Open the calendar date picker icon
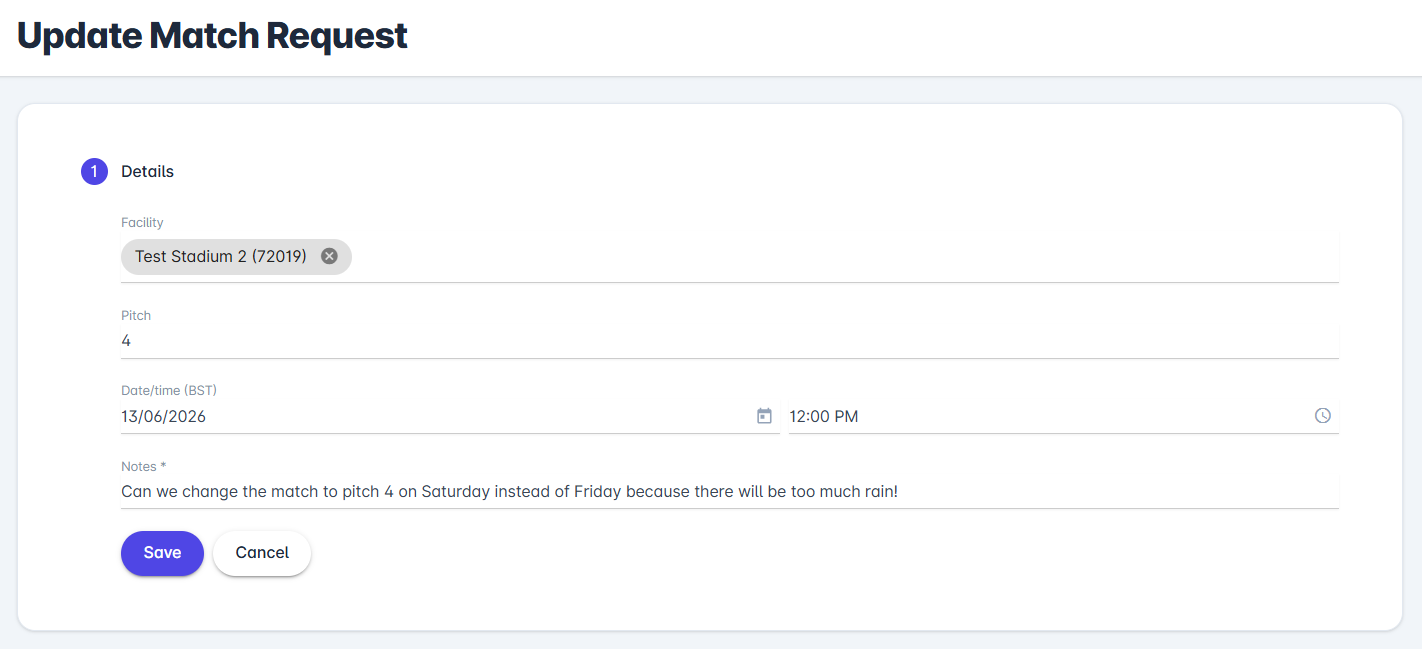This screenshot has height=649, width=1422. (764, 416)
